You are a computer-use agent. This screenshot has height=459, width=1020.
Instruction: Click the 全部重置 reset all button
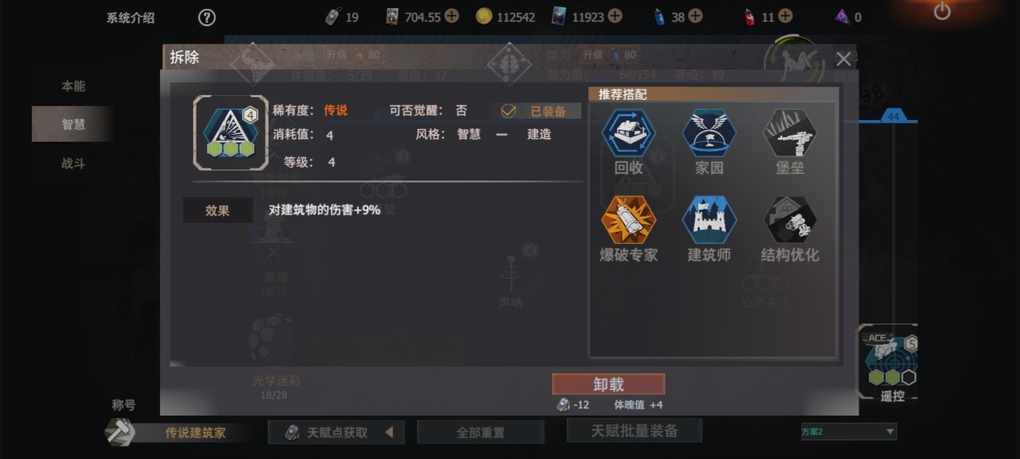pyautogui.click(x=480, y=432)
